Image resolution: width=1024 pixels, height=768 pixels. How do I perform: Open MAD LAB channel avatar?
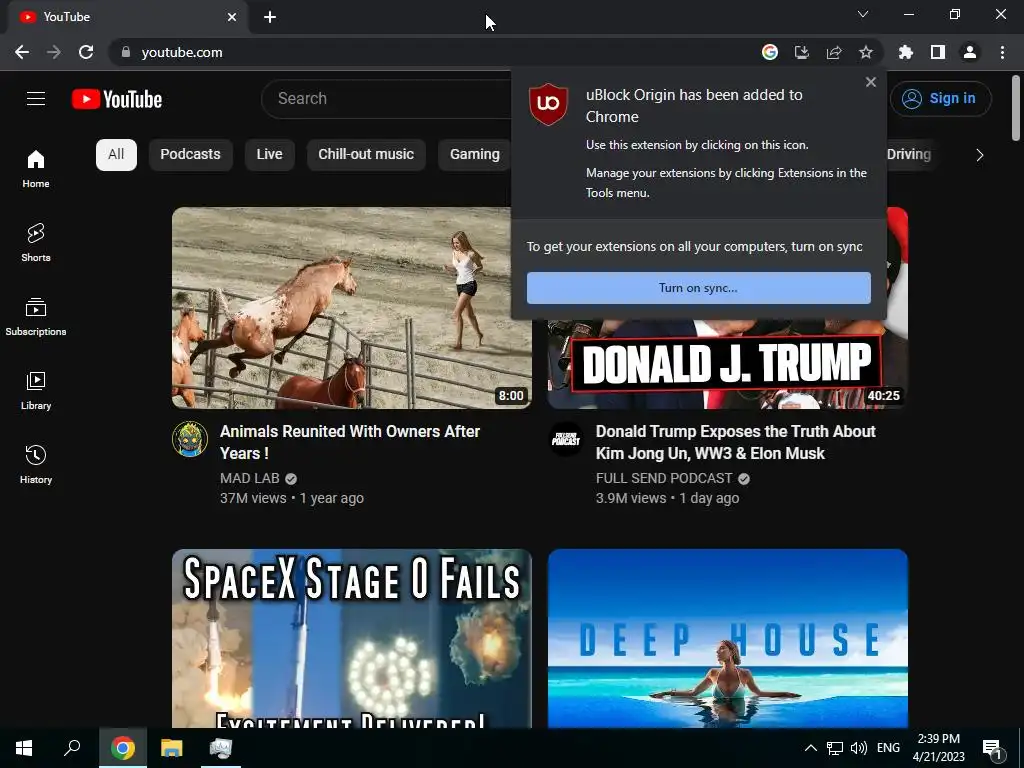tap(190, 439)
